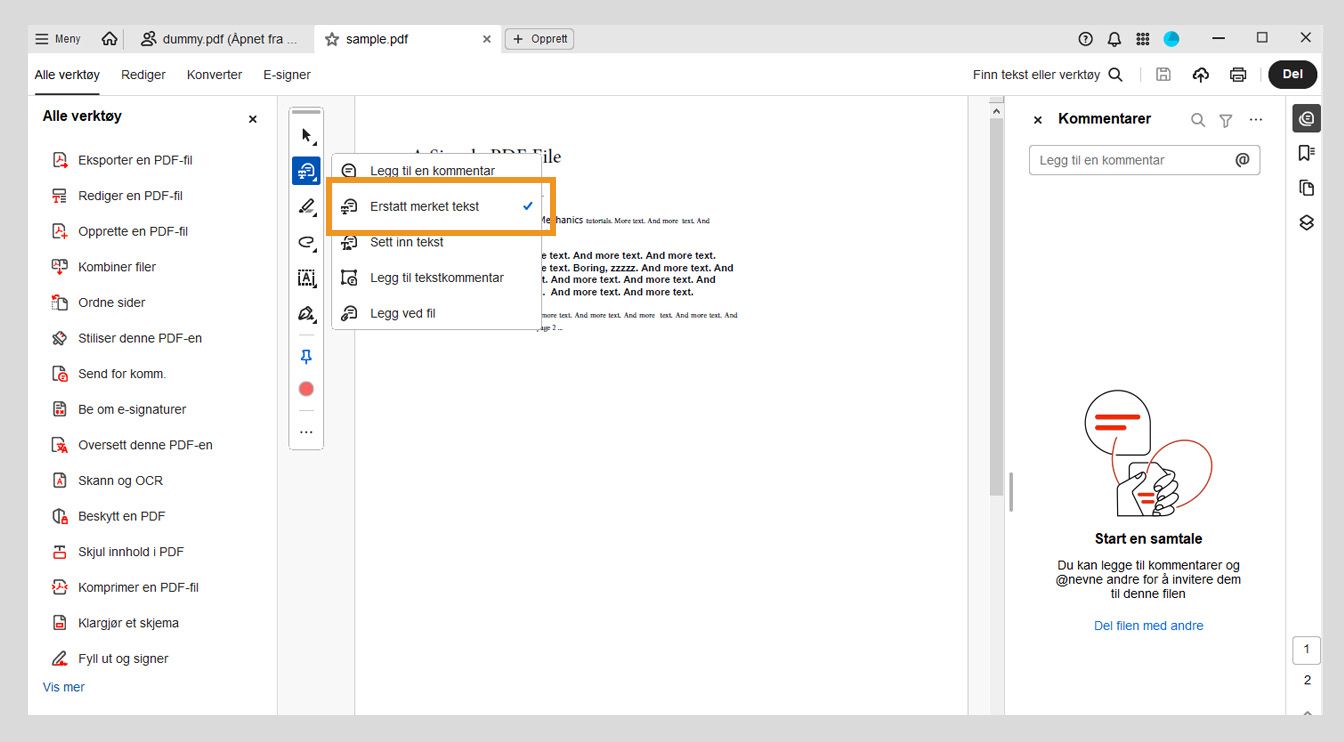This screenshot has height=742, width=1344.
Task: Open Ordne sider tool
Action: click(112, 303)
